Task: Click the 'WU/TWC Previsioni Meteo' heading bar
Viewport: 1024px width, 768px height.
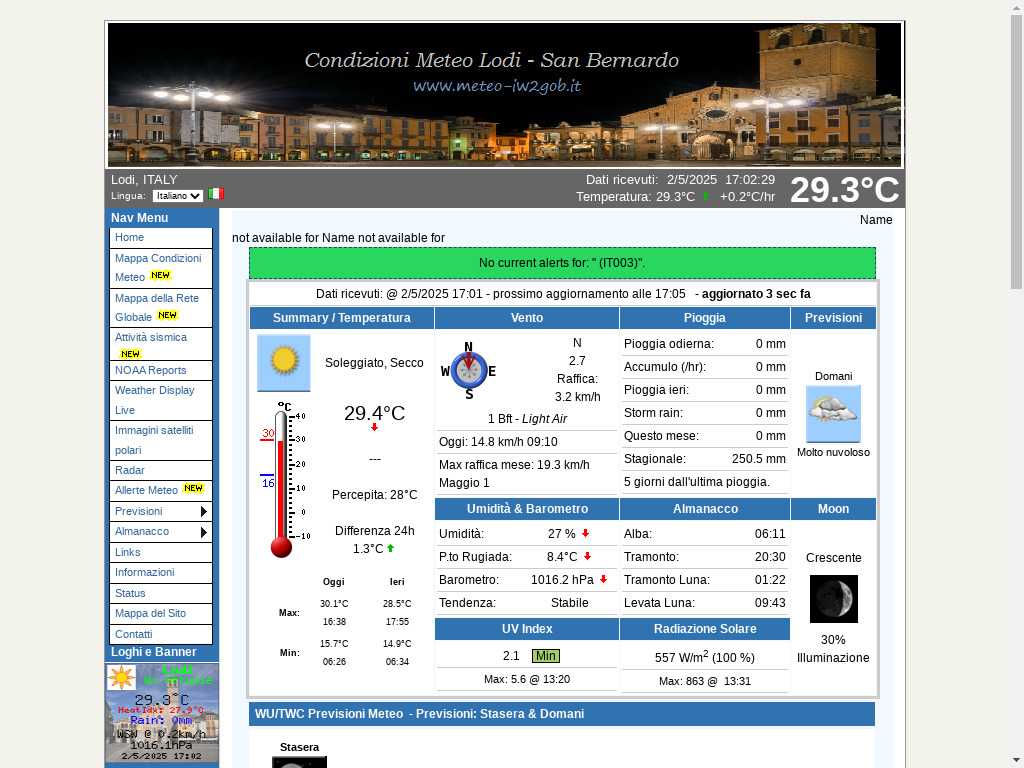Action: tap(562, 714)
